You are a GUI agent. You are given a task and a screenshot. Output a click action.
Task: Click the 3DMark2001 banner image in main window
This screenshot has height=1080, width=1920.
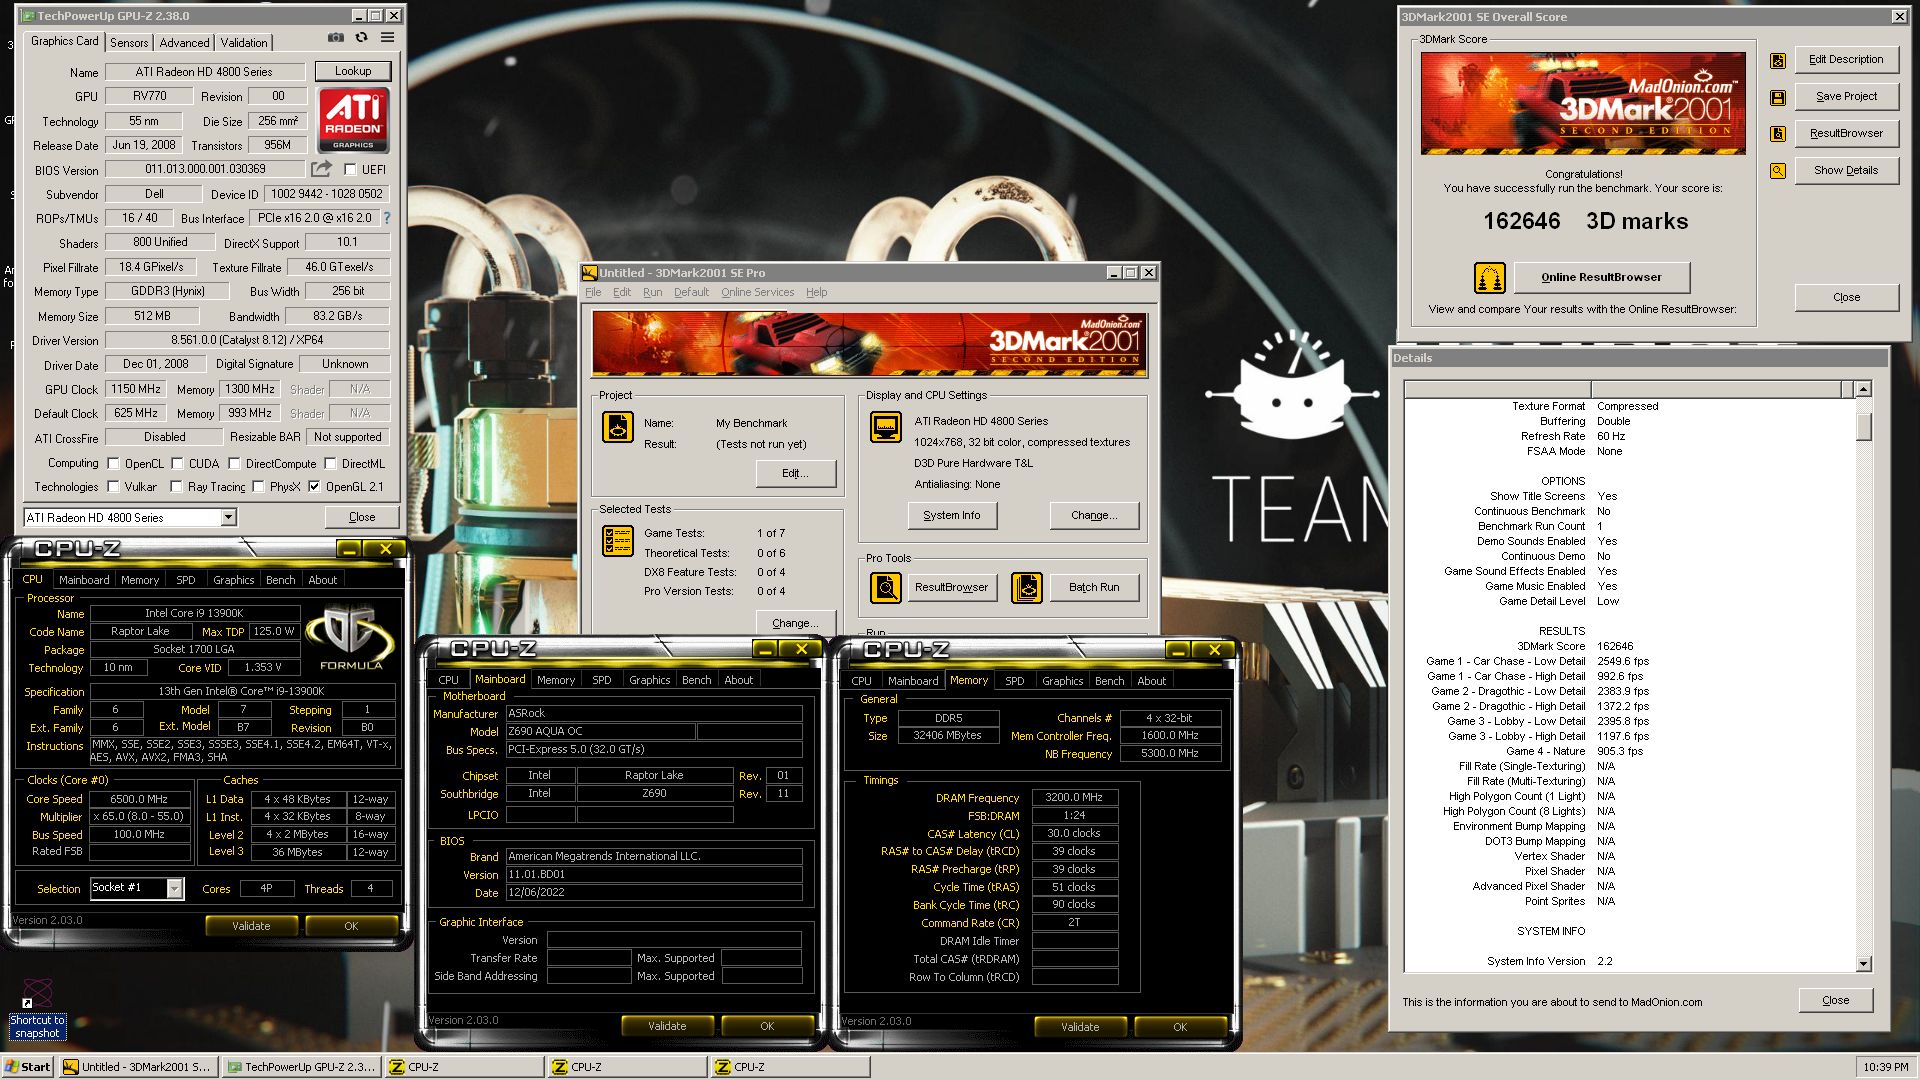(x=869, y=343)
